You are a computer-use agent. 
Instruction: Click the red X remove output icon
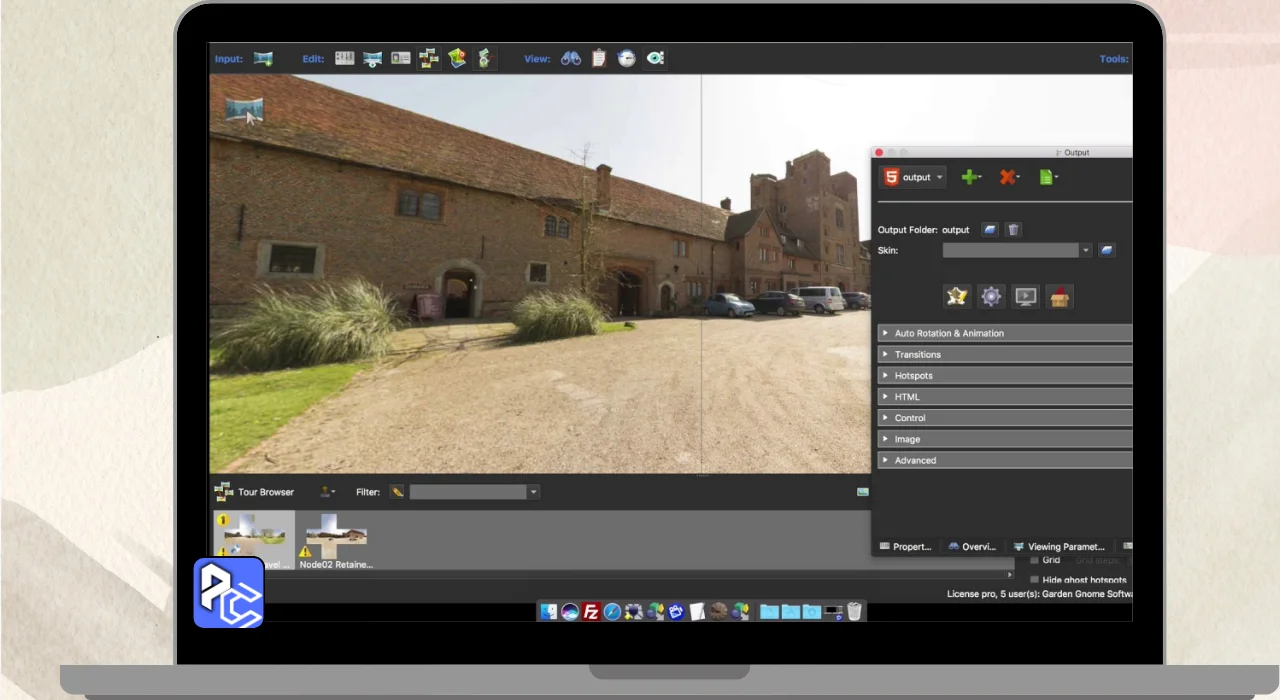tap(1008, 177)
